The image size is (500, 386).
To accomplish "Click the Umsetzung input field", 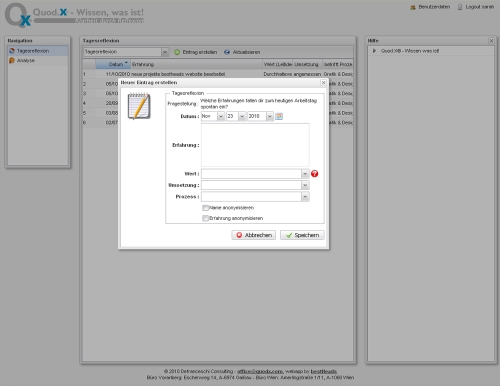I will pyautogui.click(x=251, y=185).
